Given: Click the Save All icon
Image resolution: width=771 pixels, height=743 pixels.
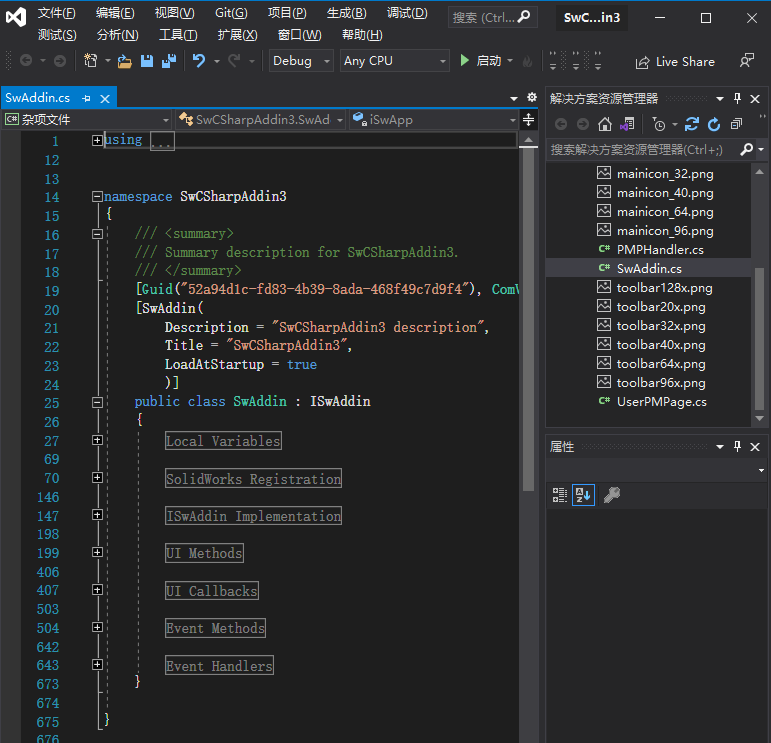Looking at the screenshot, I should click(169, 61).
